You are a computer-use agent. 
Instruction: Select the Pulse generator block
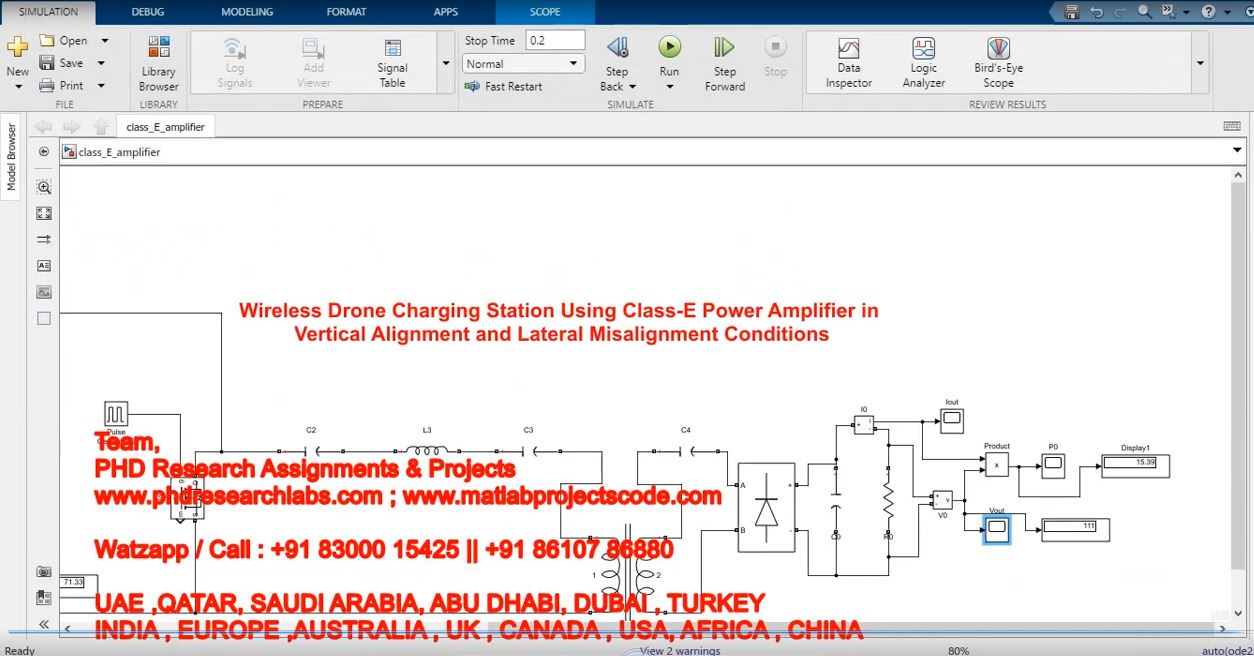pos(116,414)
